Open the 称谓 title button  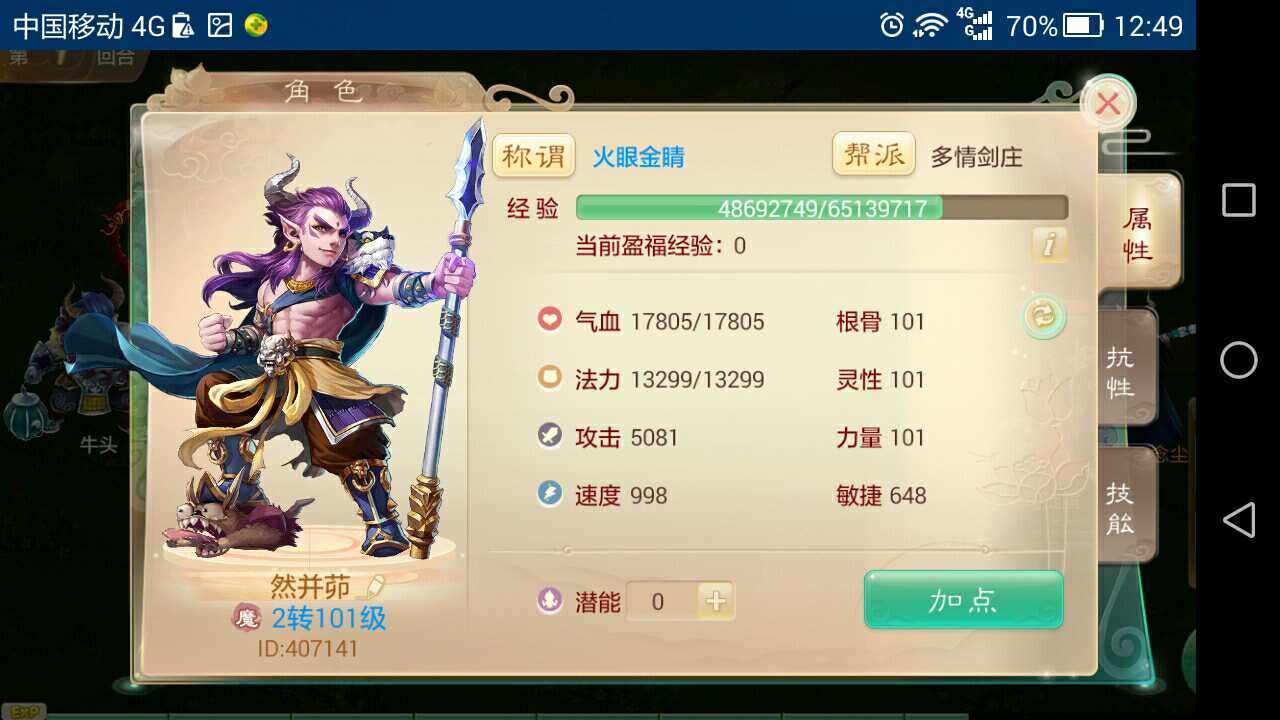tap(534, 156)
